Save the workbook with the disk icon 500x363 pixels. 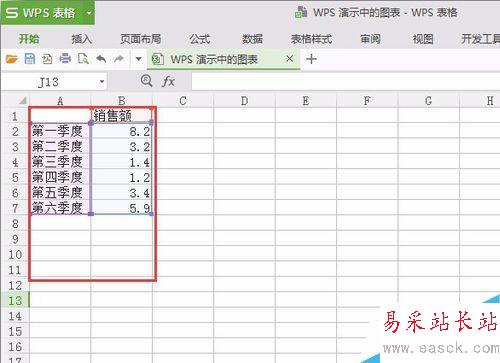(30, 59)
